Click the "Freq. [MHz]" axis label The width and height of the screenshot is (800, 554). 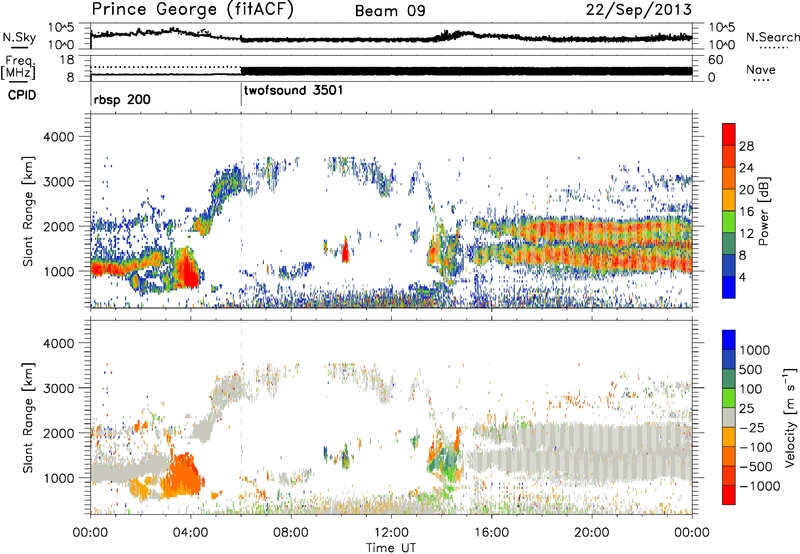point(19,67)
